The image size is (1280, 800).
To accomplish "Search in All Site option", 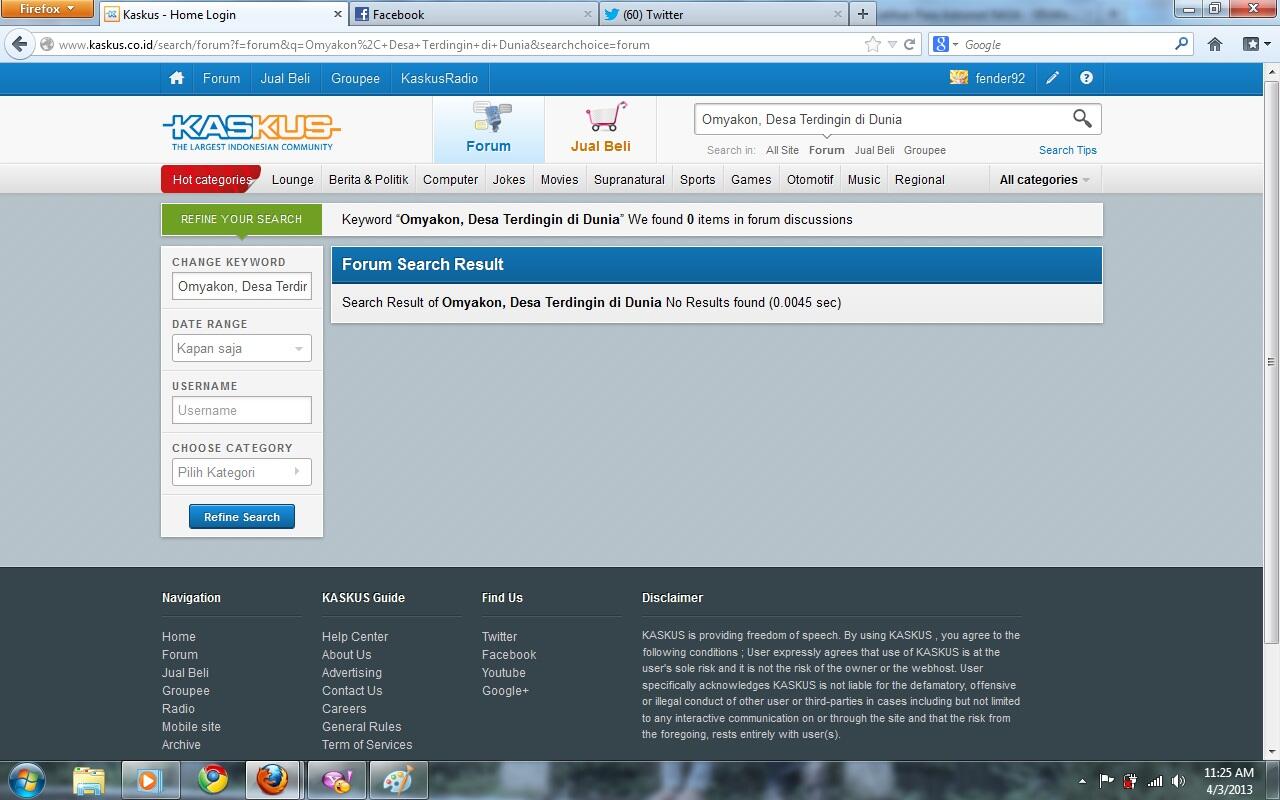I will pos(782,150).
